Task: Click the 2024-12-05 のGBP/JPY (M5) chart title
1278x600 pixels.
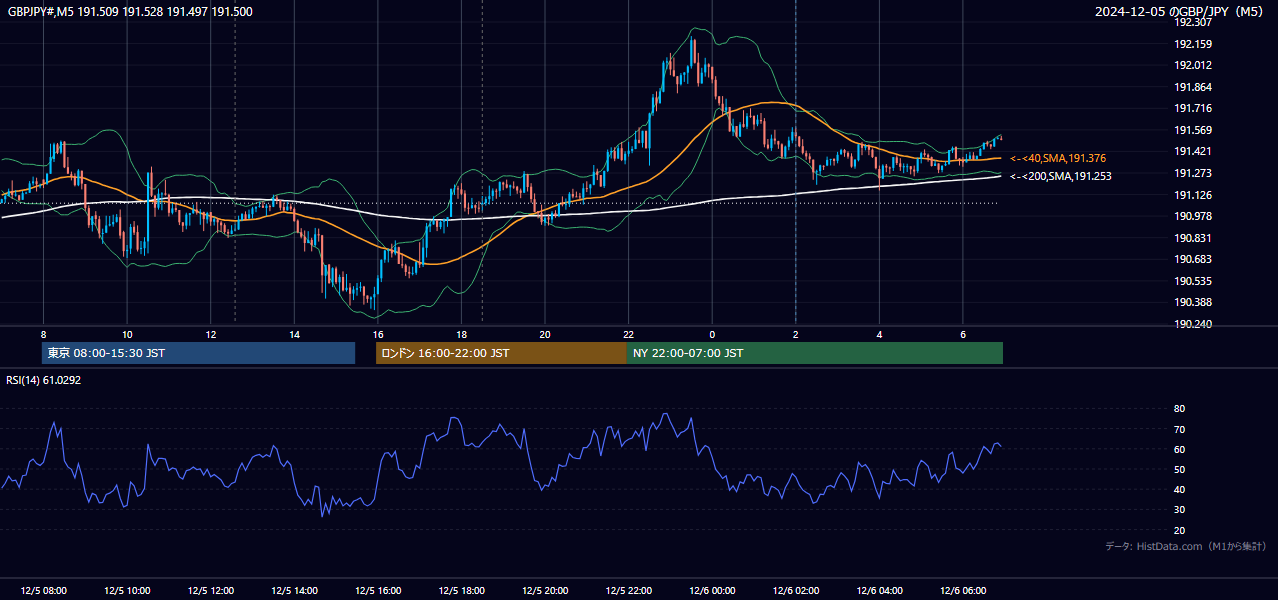Action: point(1180,12)
